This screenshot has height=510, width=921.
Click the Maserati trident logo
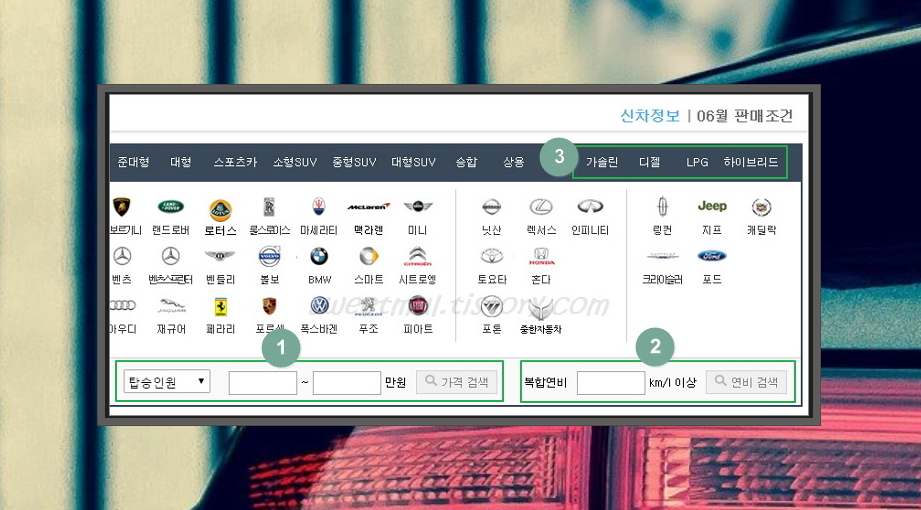[x=318, y=206]
